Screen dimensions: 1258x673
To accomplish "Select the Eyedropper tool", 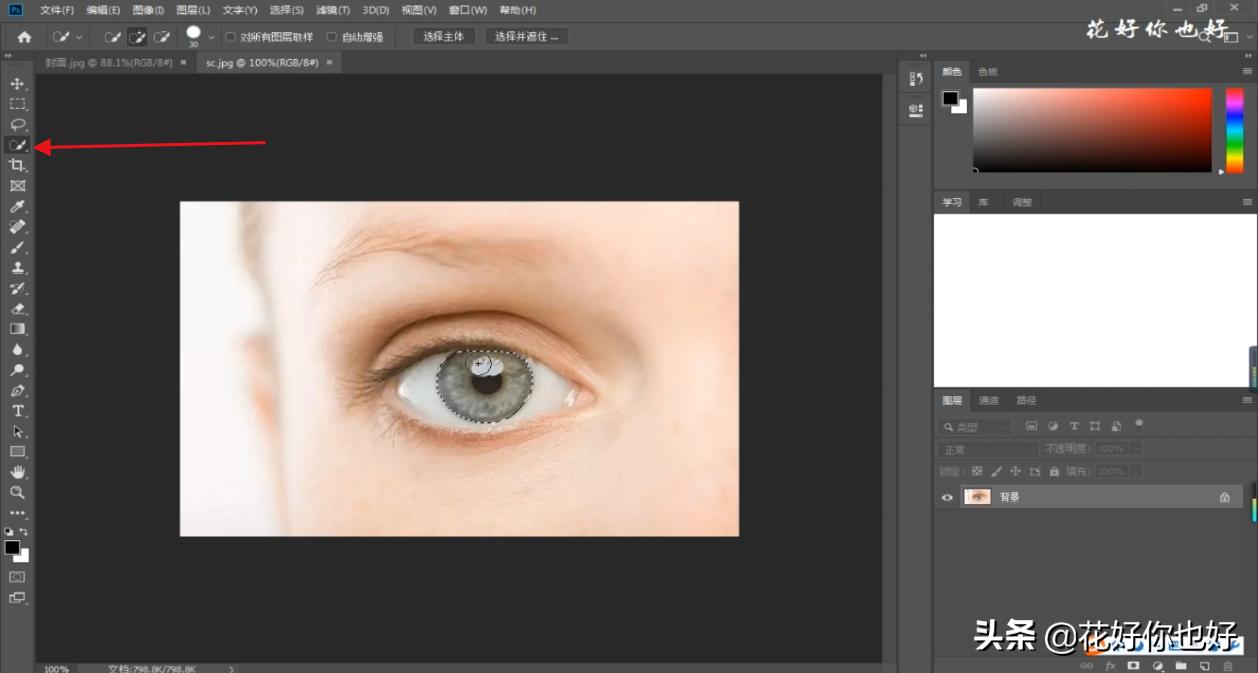I will click(x=17, y=207).
